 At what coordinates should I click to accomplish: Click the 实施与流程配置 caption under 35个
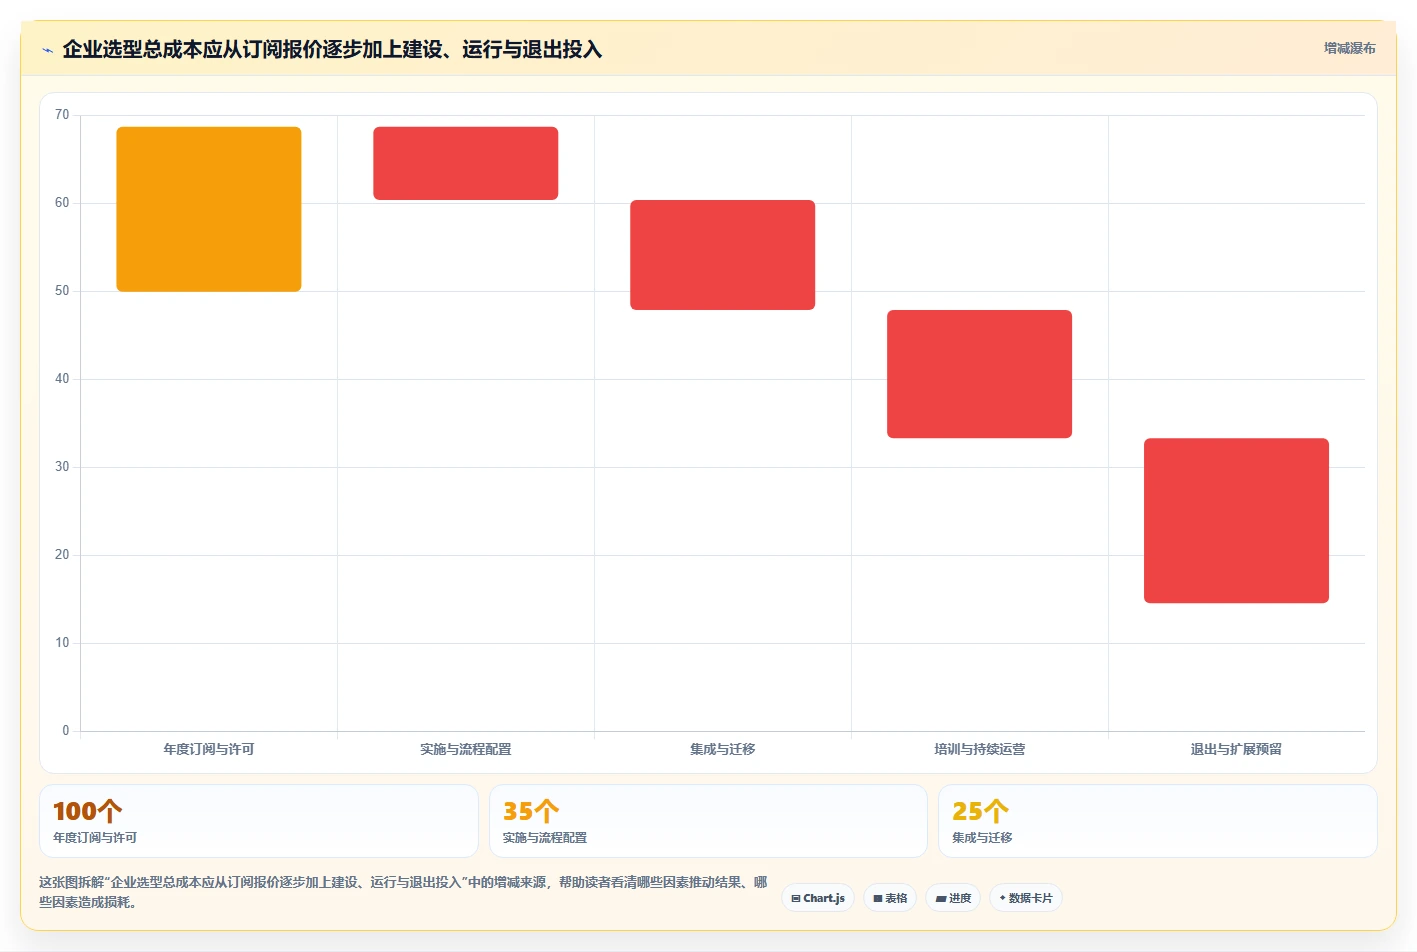545,838
